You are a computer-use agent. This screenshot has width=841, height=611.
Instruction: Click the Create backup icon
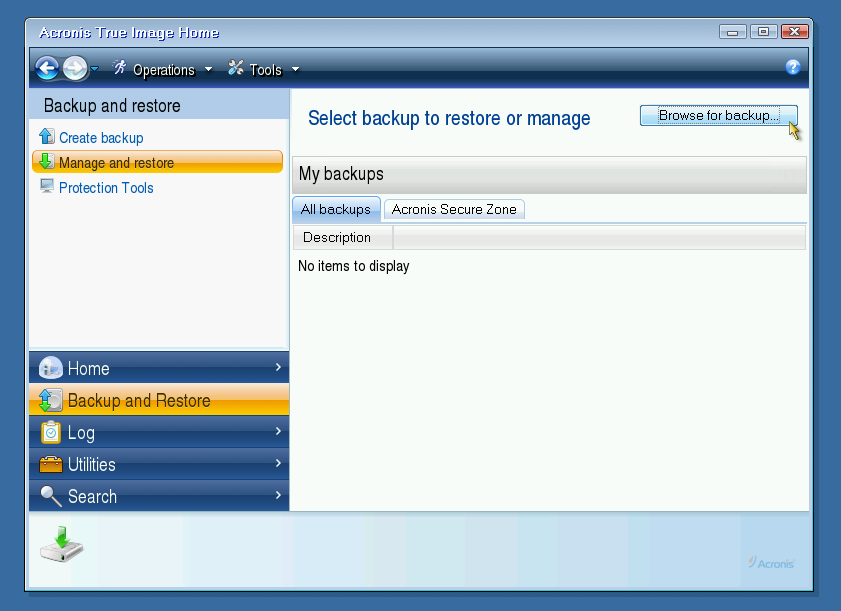click(x=47, y=137)
